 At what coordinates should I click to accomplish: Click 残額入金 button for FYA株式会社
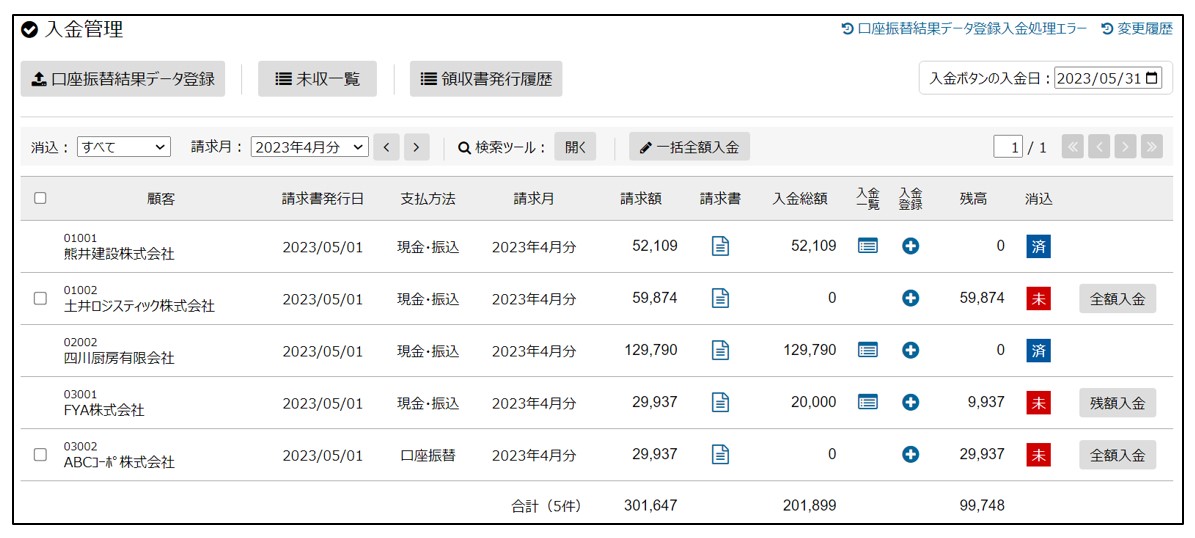(x=1117, y=403)
